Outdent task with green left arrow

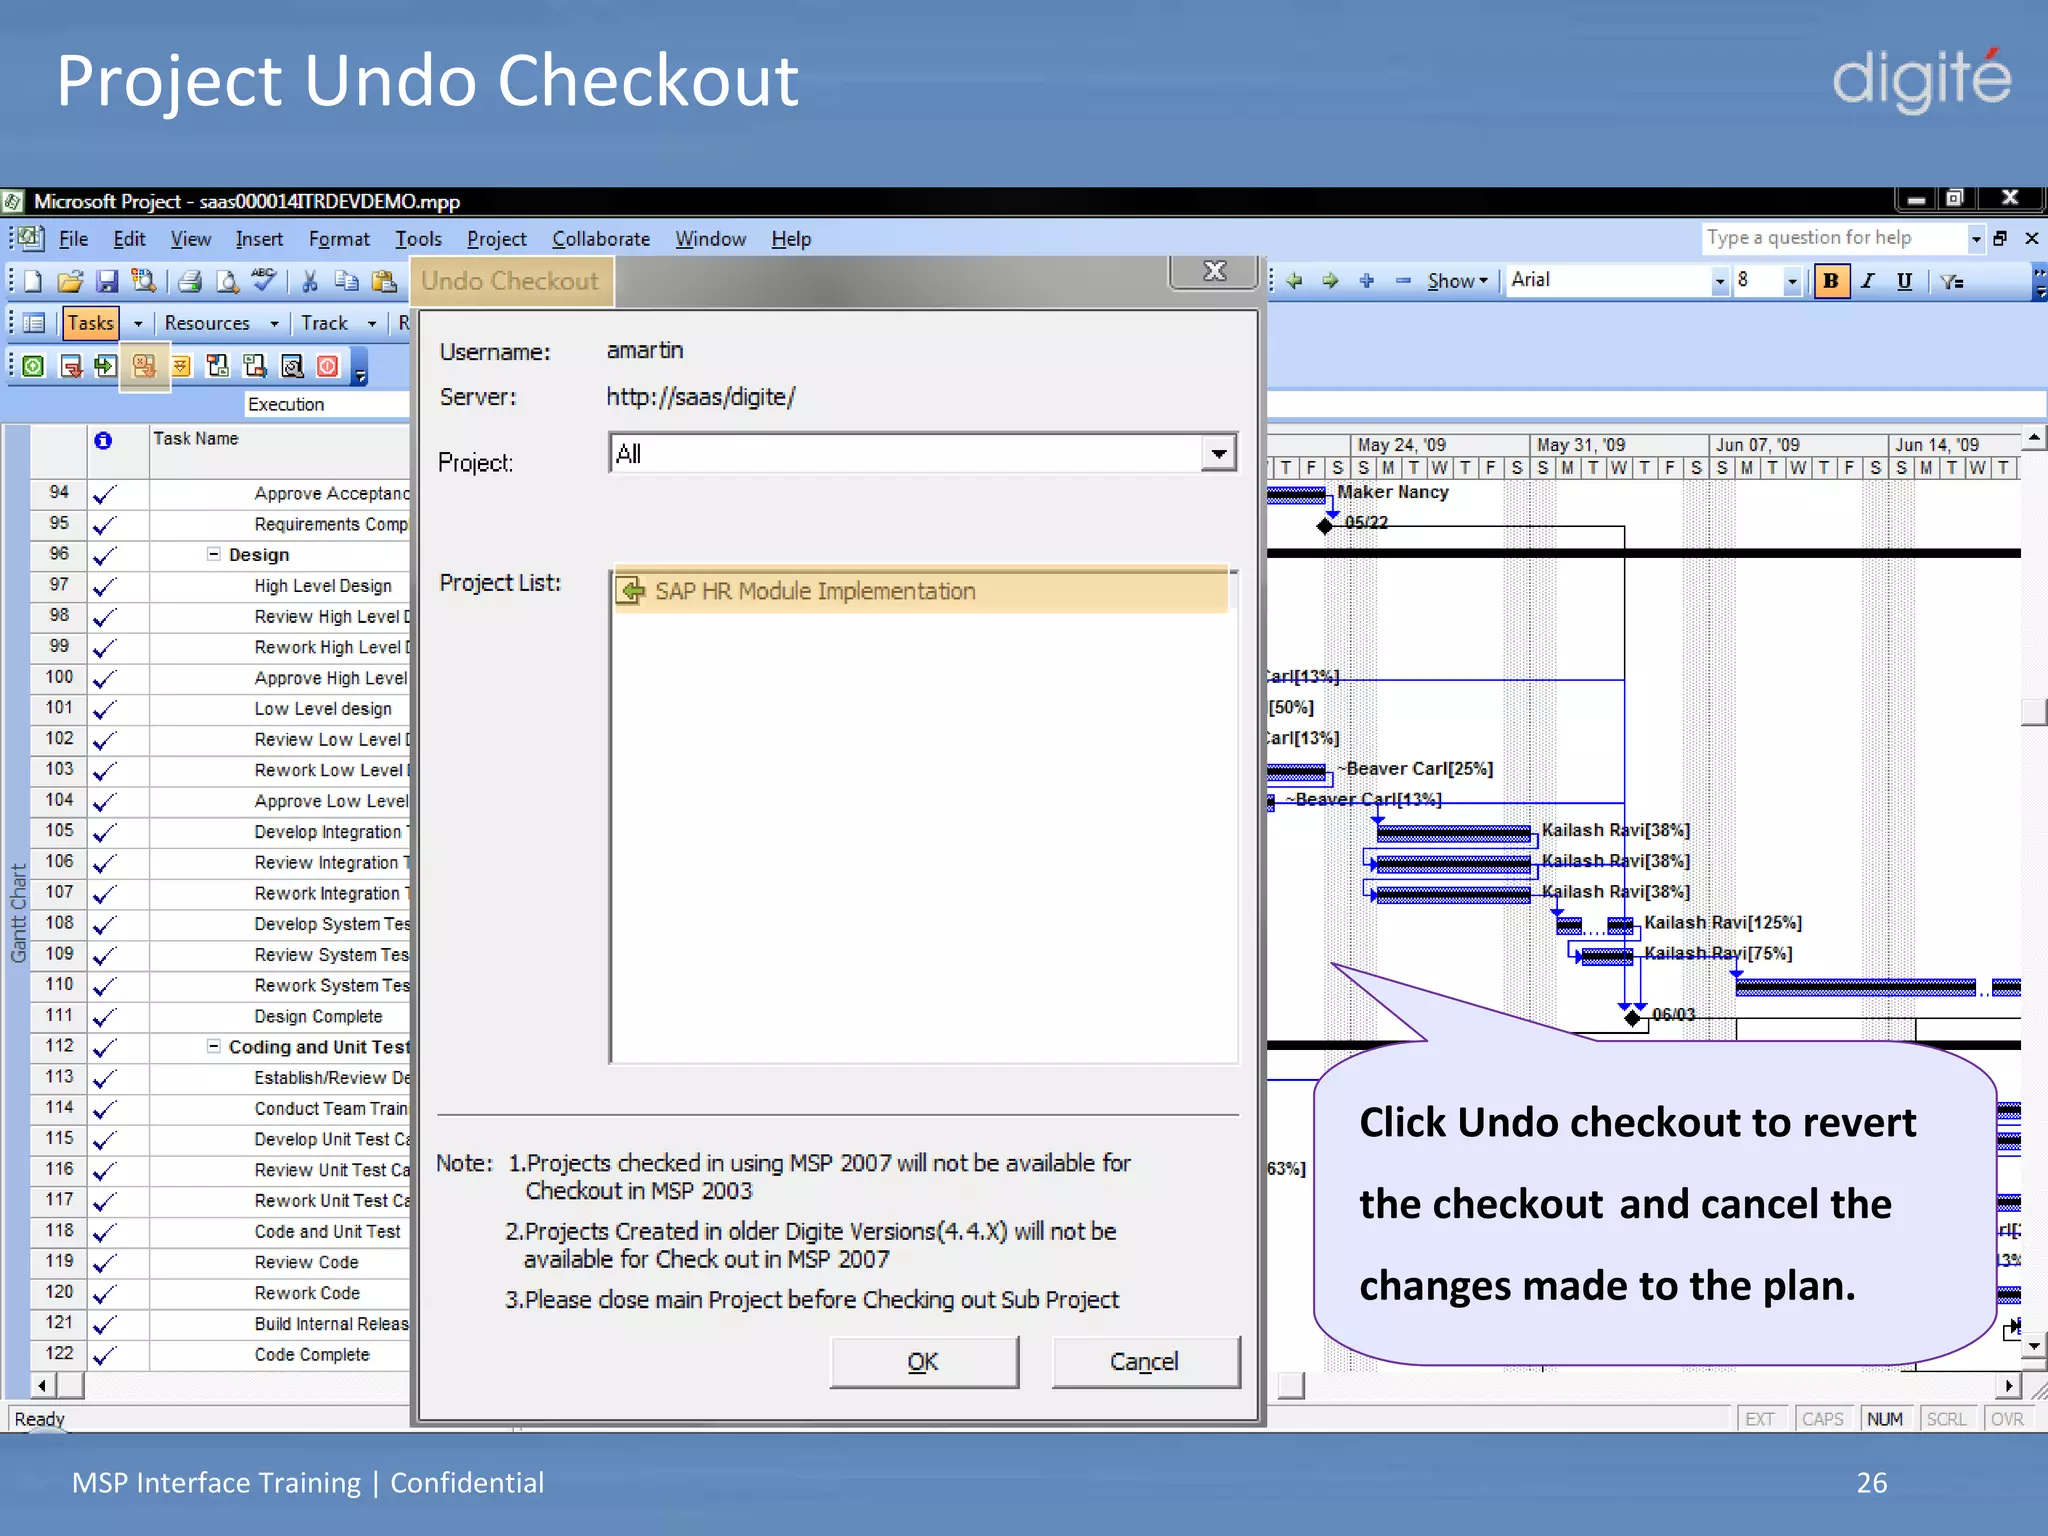[x=1295, y=281]
